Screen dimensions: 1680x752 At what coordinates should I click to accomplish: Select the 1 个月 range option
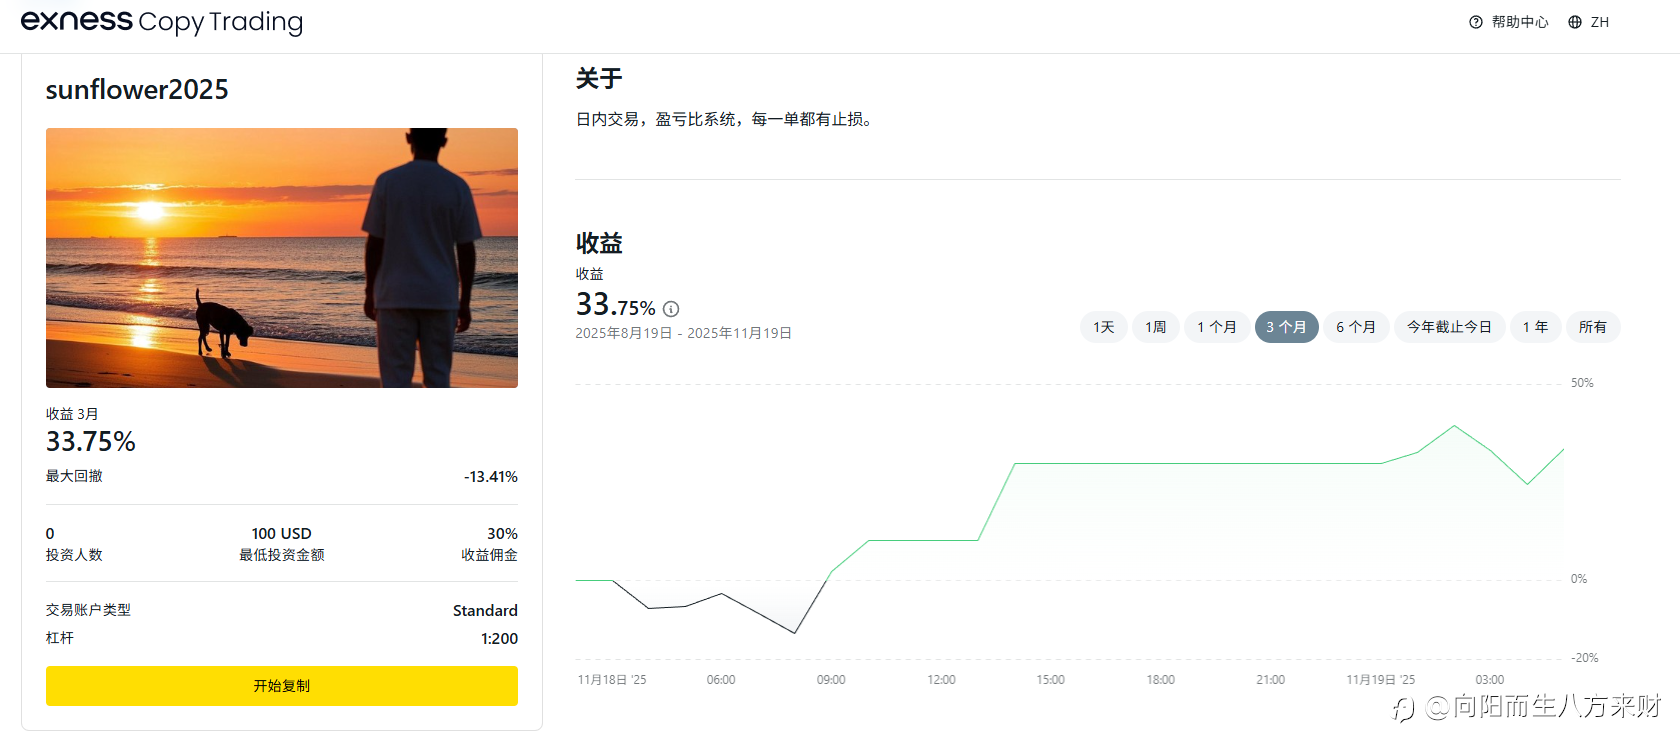point(1216,327)
